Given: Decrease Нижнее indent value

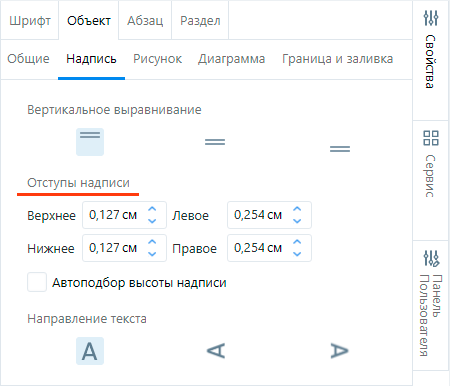Looking at the screenshot, I should pyautogui.click(x=152, y=254).
